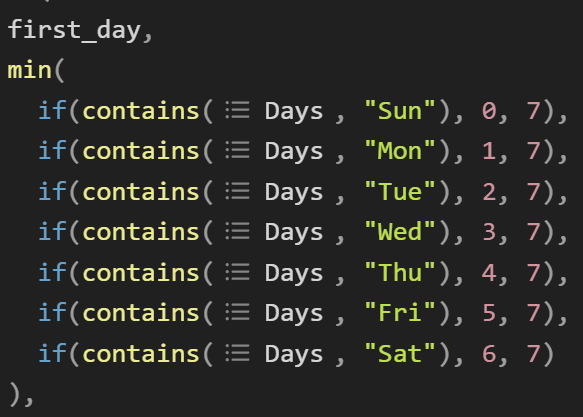Click the Days property icon on Sun line
The image size is (583, 417).
(x=238, y=111)
